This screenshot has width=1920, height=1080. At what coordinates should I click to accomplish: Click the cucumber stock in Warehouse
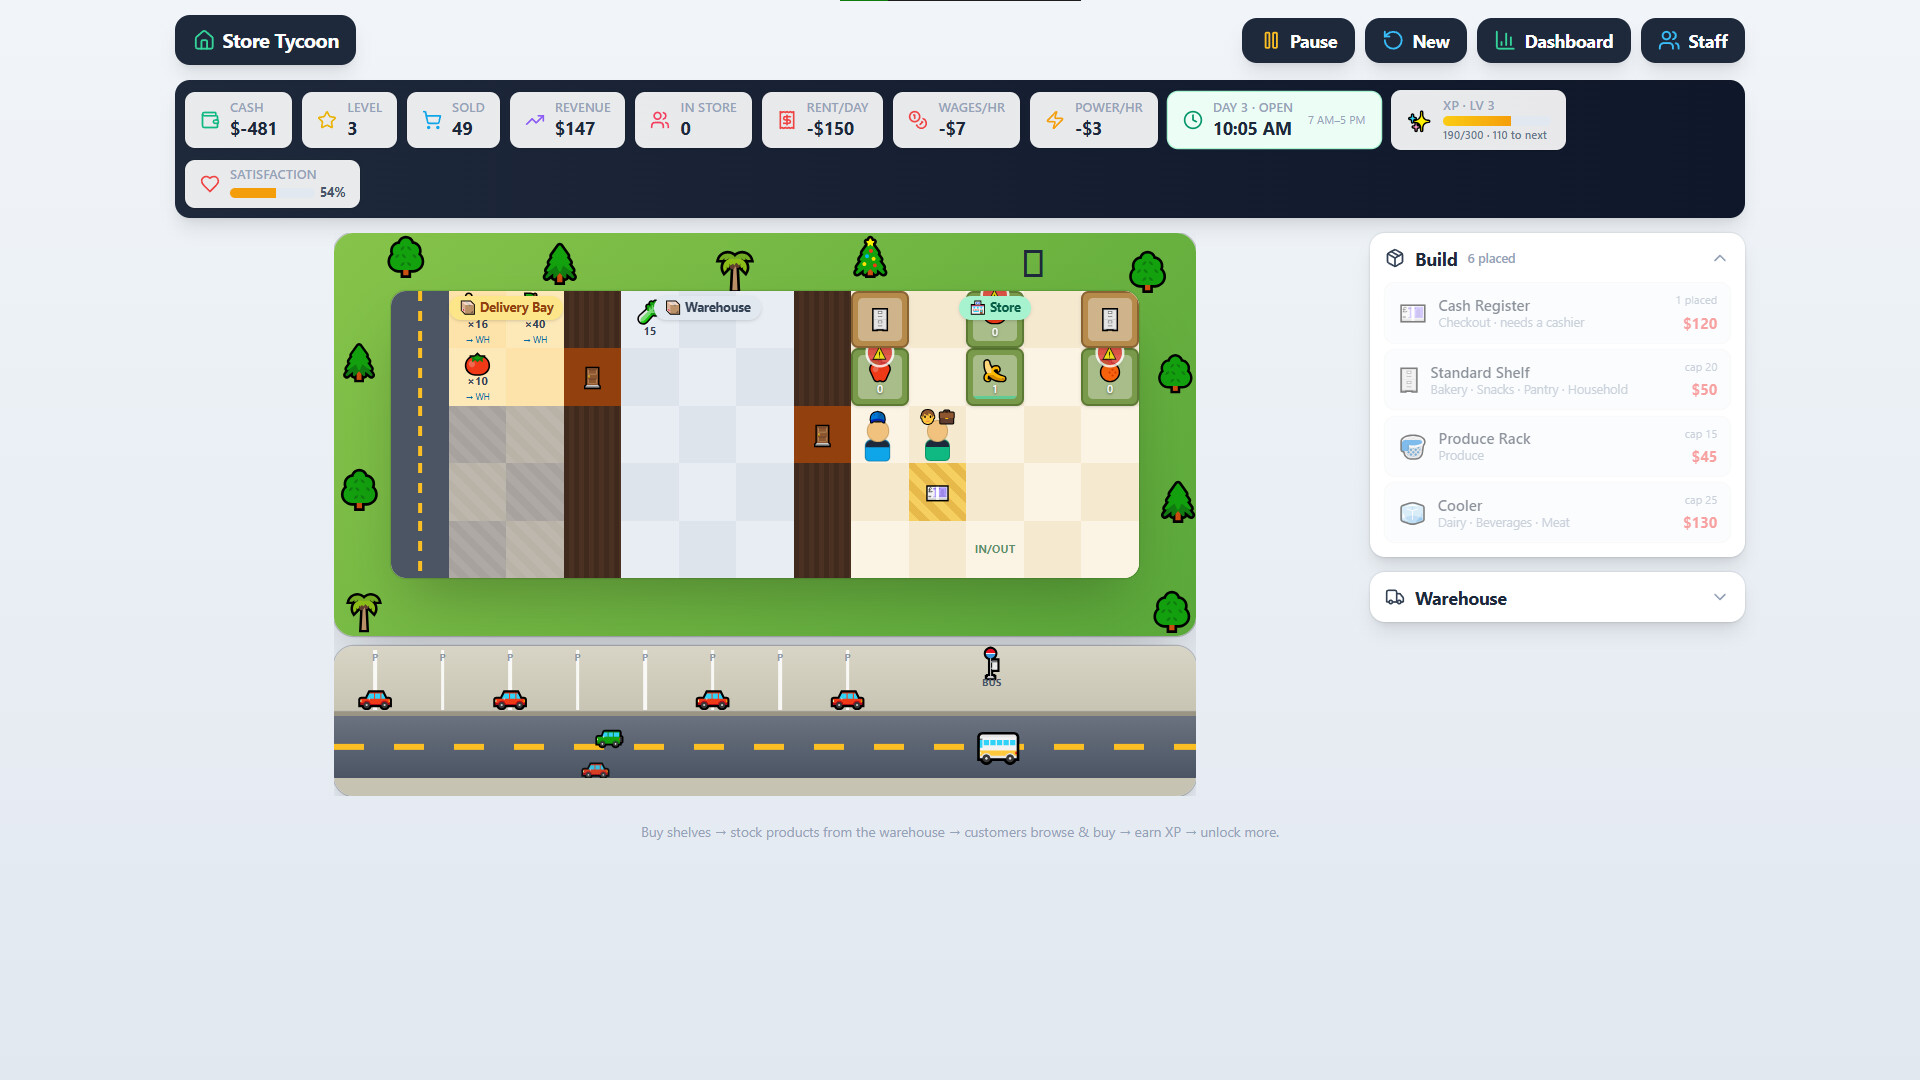click(x=649, y=317)
